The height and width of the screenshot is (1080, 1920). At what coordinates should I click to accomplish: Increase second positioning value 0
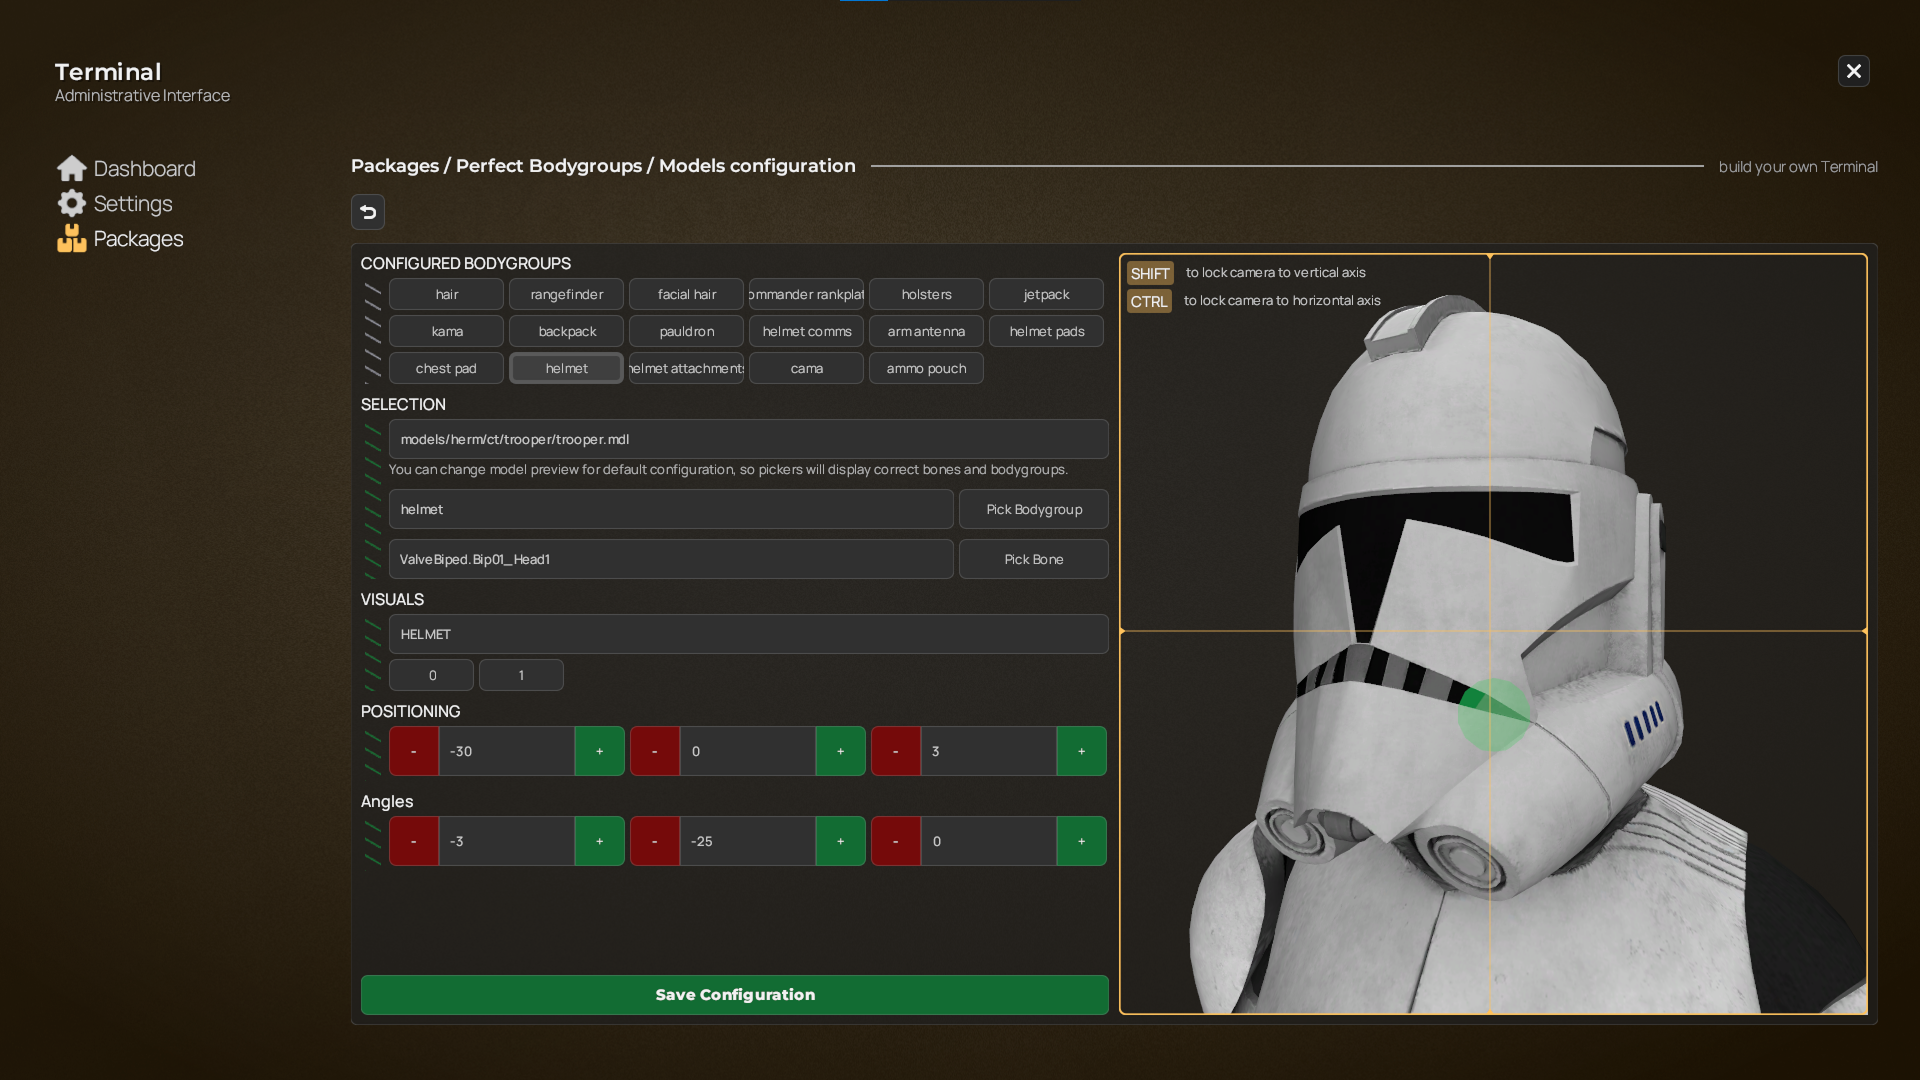(x=841, y=751)
